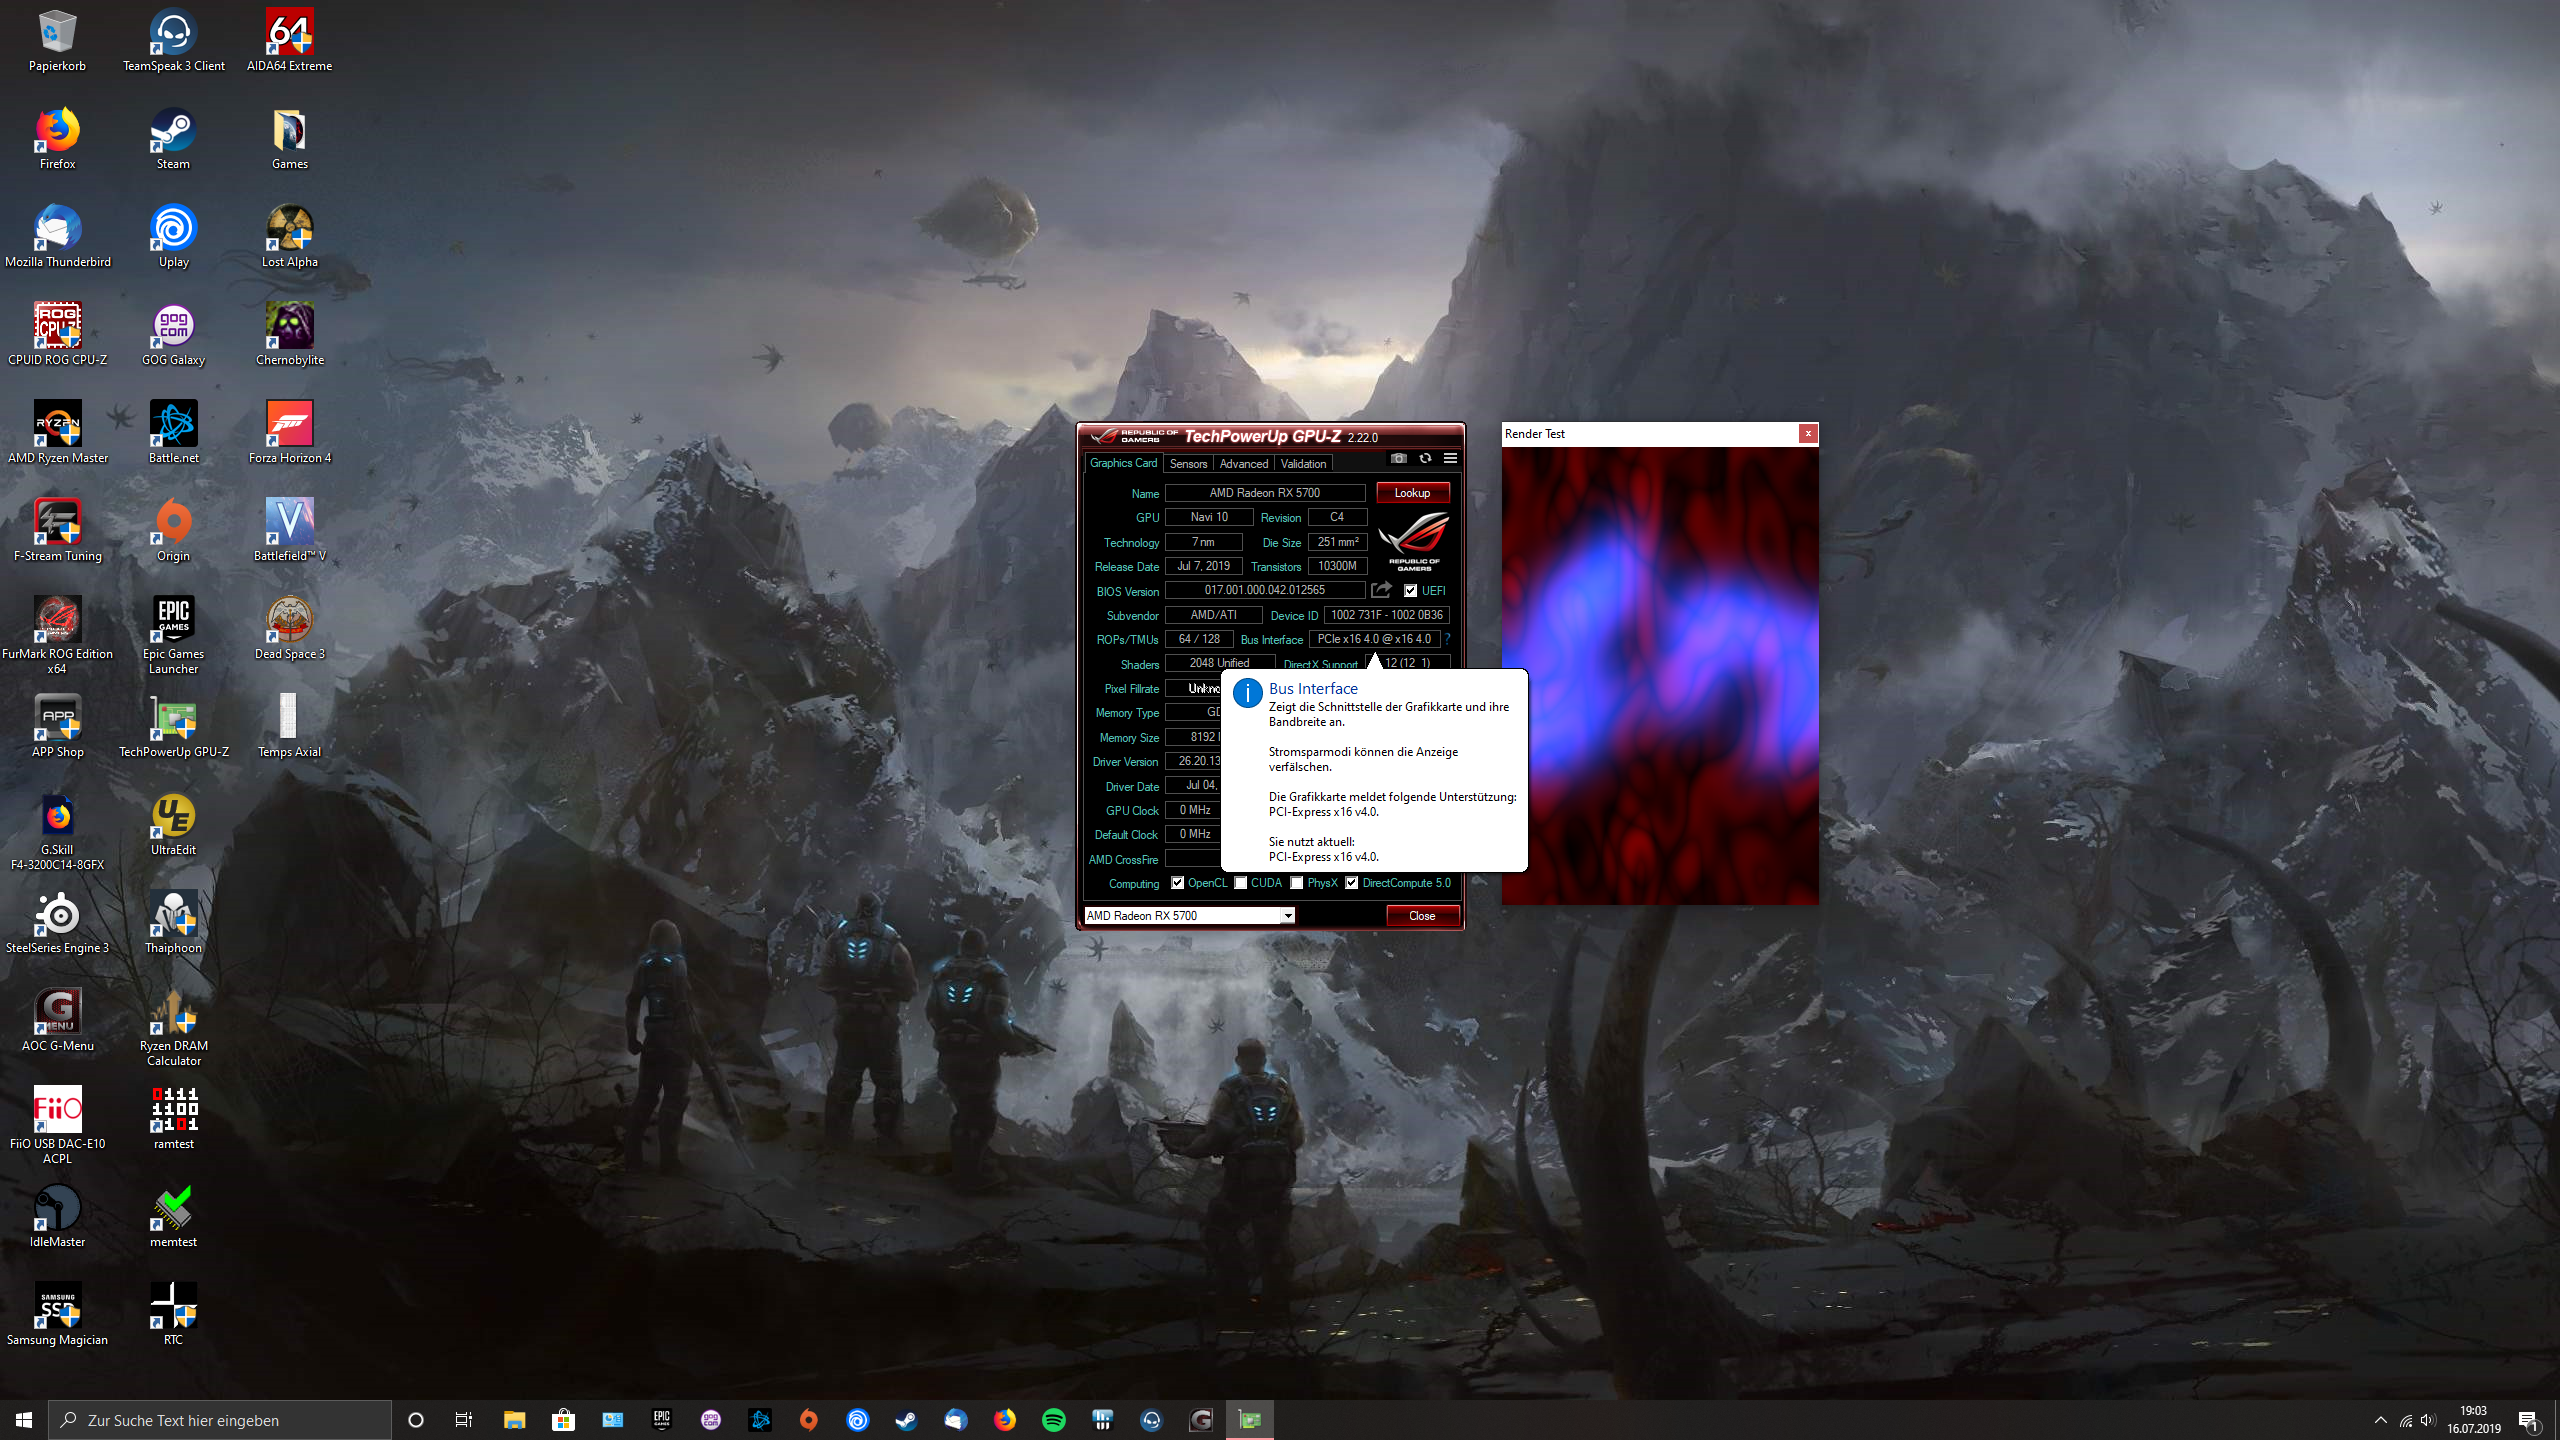
Task: Click the Windows taskbar search field
Action: 220,1420
